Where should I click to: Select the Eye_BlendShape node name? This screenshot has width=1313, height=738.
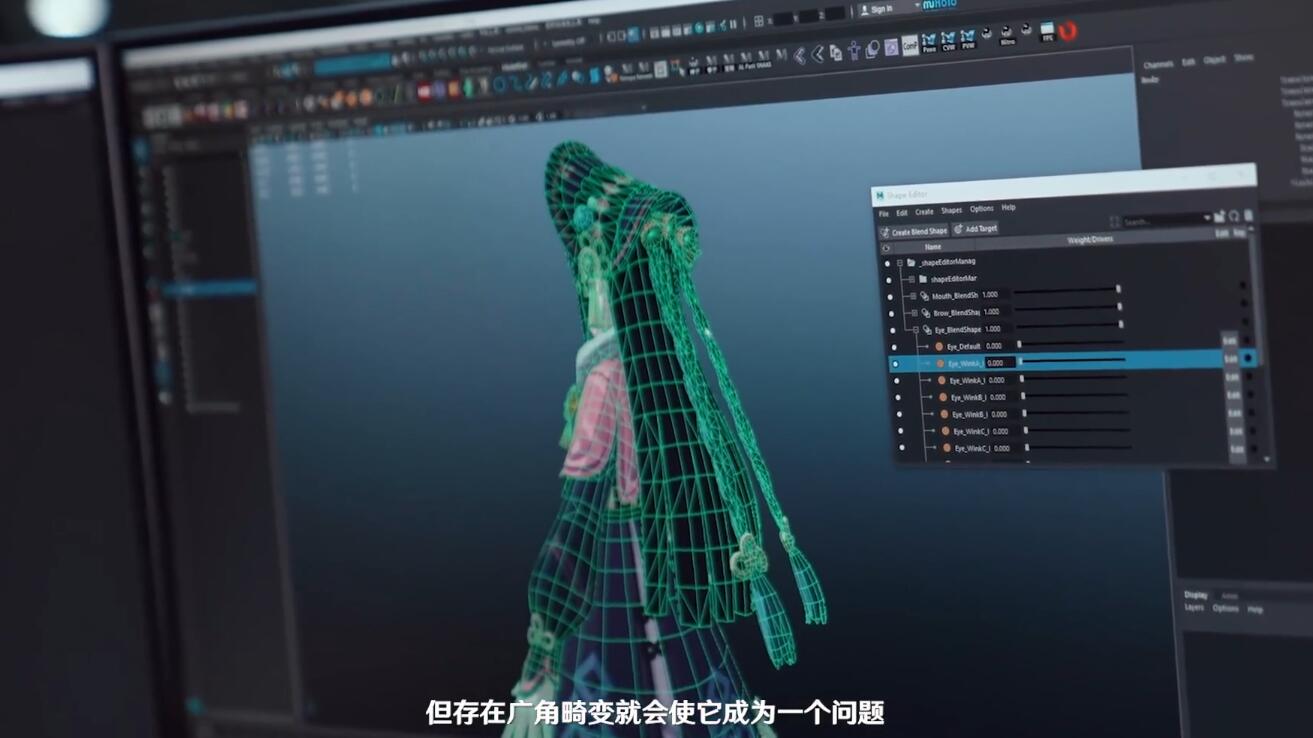(x=958, y=329)
